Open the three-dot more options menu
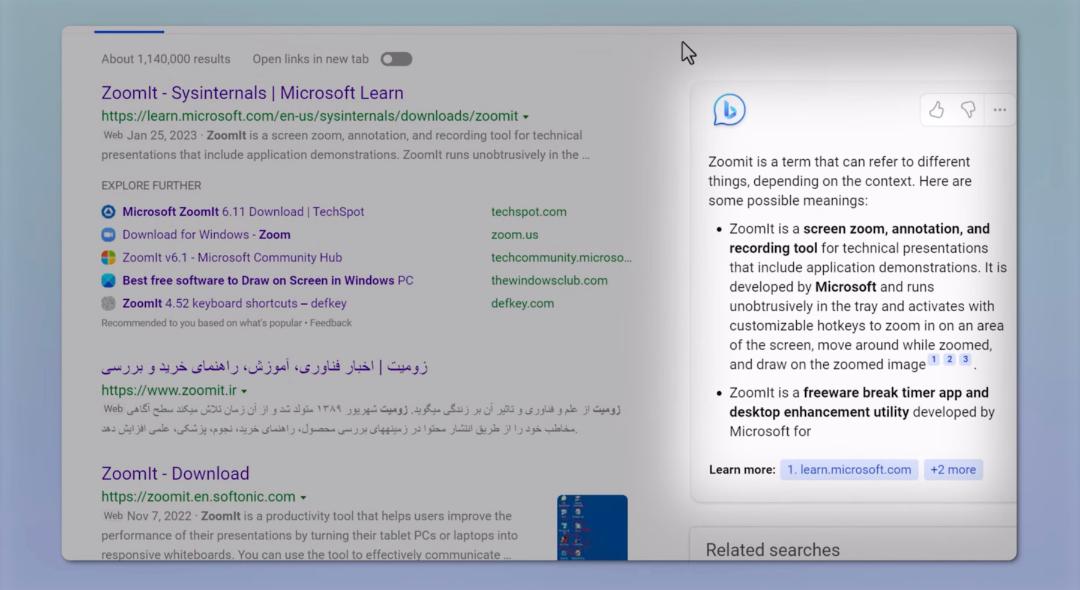 tap(999, 109)
